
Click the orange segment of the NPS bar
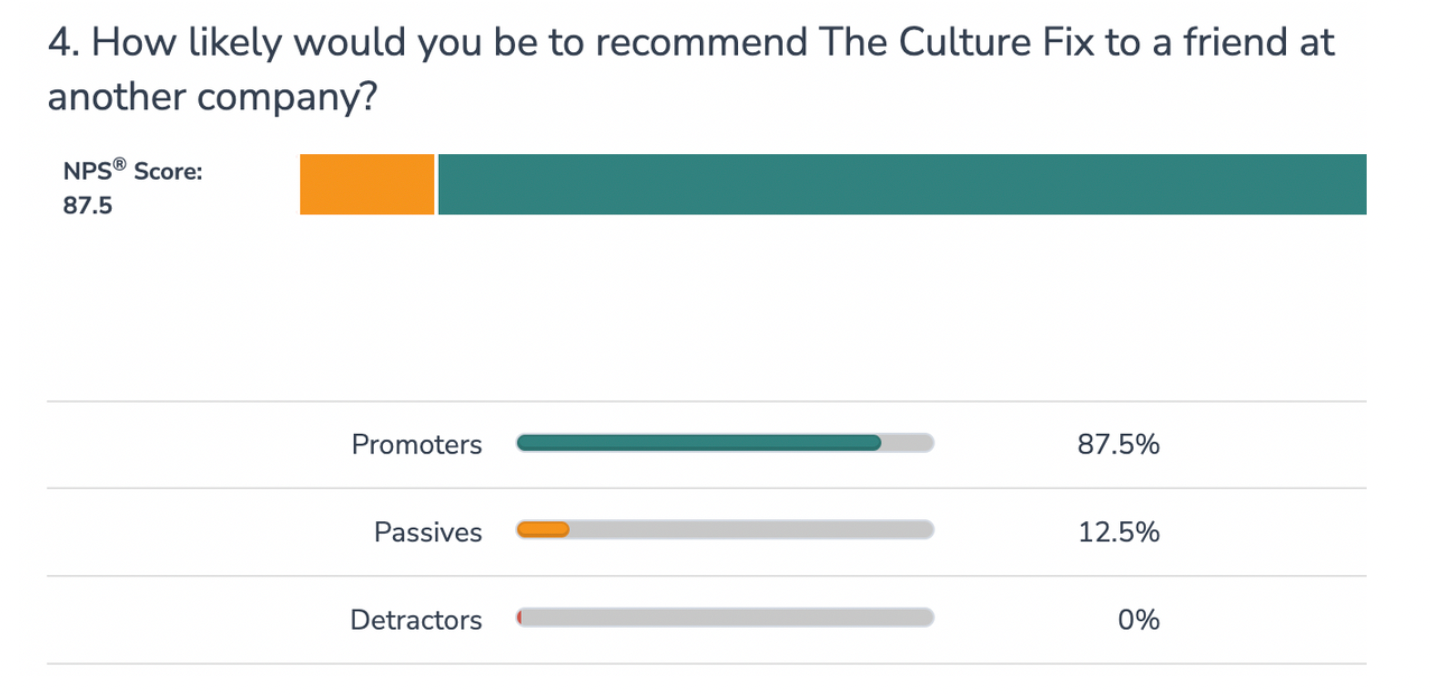click(x=367, y=184)
